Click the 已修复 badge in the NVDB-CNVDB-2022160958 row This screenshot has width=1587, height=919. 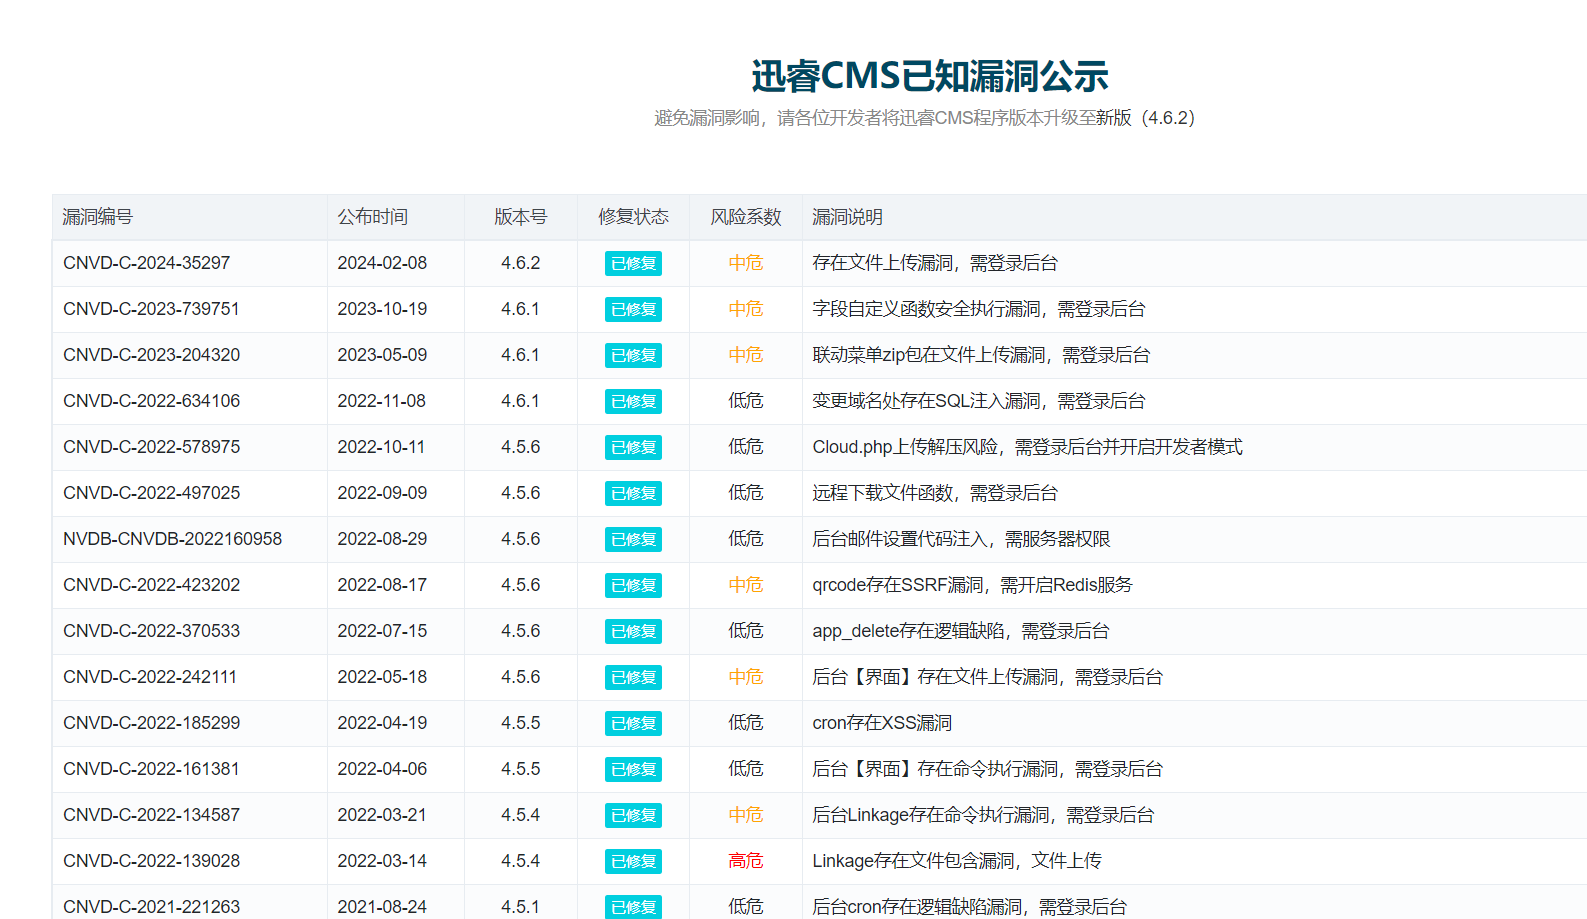click(633, 539)
